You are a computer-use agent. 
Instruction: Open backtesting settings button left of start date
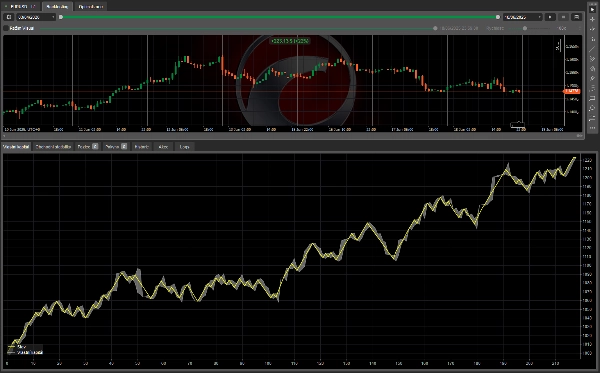(9, 17)
